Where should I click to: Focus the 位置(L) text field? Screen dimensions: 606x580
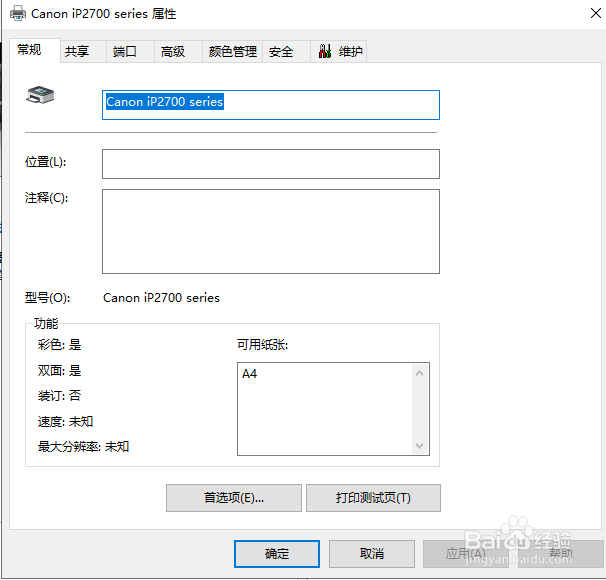[271, 164]
